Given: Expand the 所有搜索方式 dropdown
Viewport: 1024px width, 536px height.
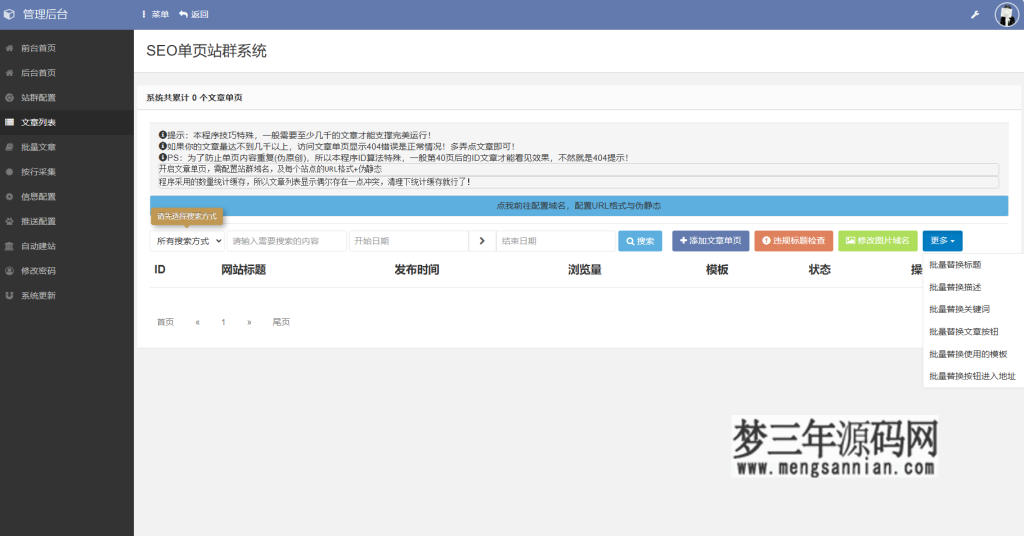Looking at the screenshot, I should pos(187,241).
